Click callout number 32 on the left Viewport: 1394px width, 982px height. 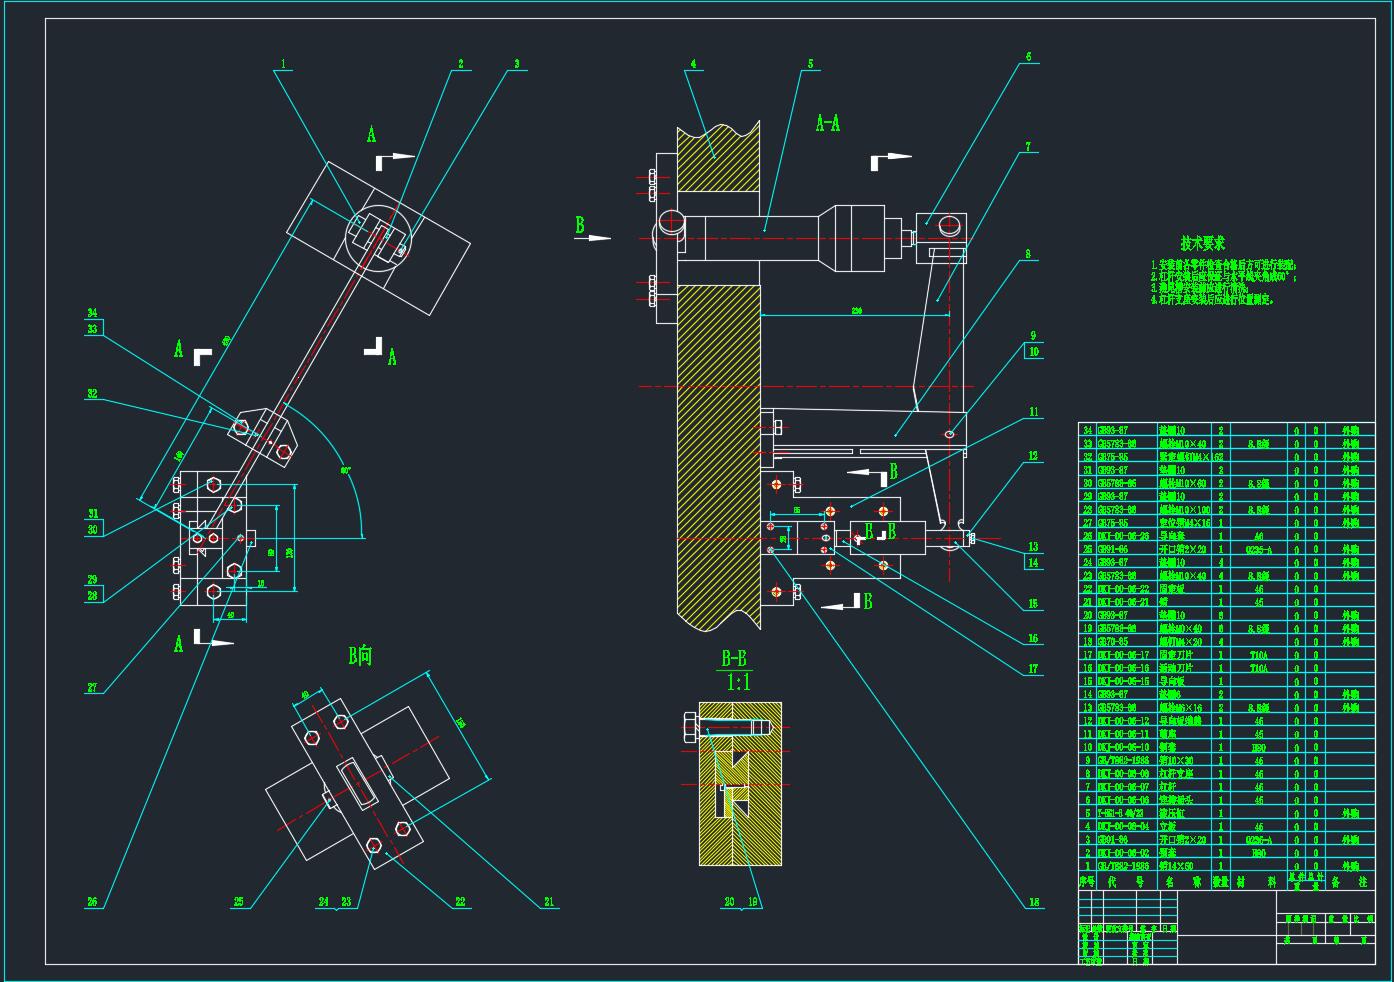[92, 394]
